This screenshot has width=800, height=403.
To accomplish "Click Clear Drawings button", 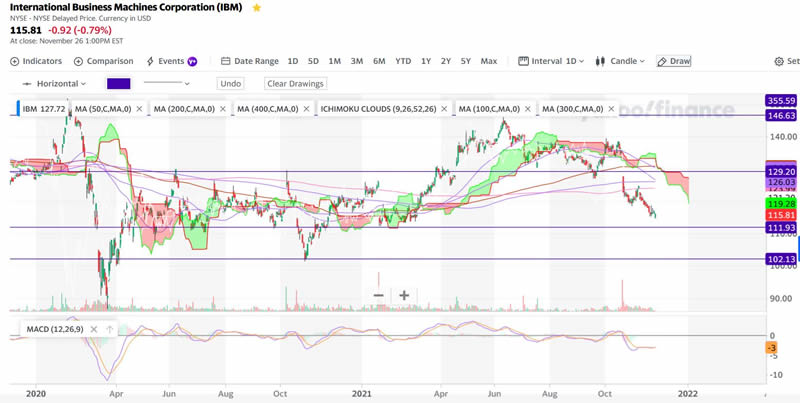I will click(x=295, y=84).
